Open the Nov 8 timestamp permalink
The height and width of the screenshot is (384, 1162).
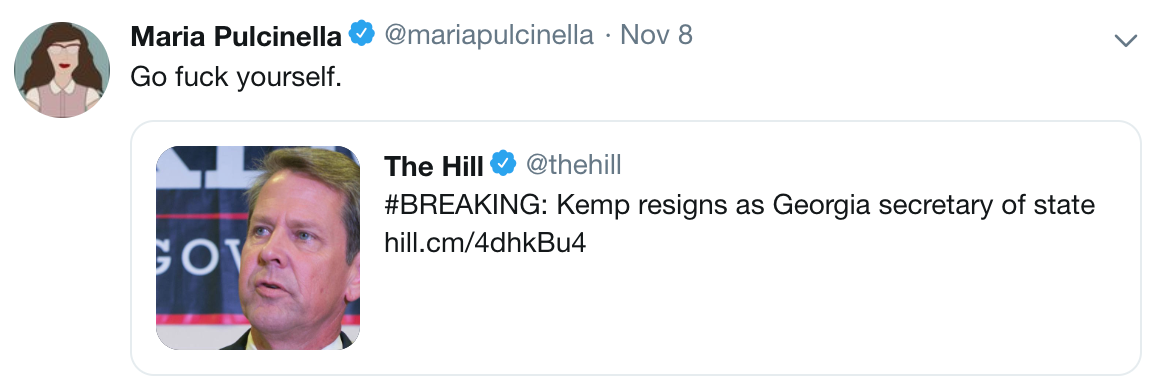(656, 35)
